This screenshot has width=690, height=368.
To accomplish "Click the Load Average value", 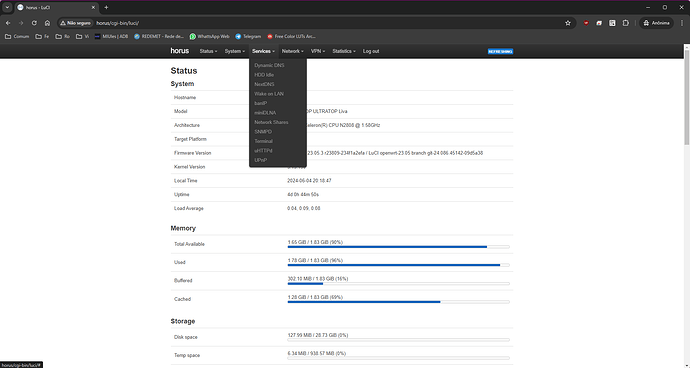I will [x=304, y=208].
